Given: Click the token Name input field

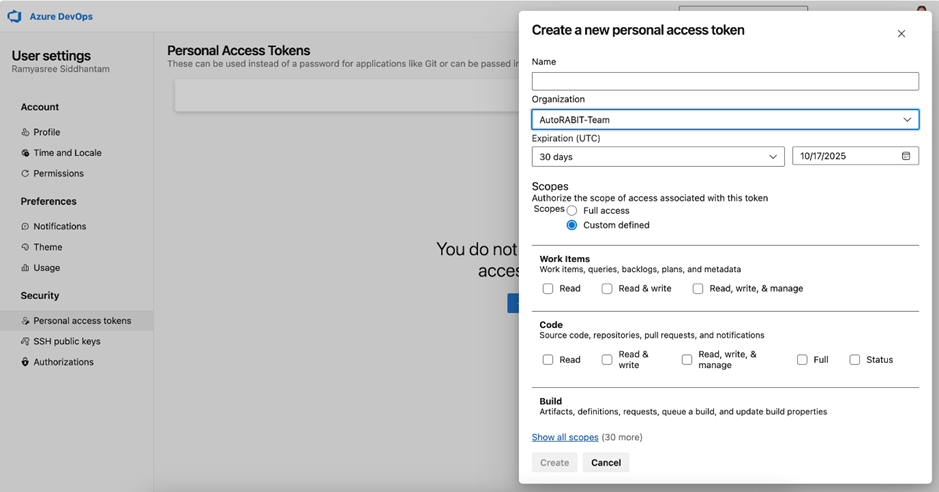Looking at the screenshot, I should tap(725, 81).
